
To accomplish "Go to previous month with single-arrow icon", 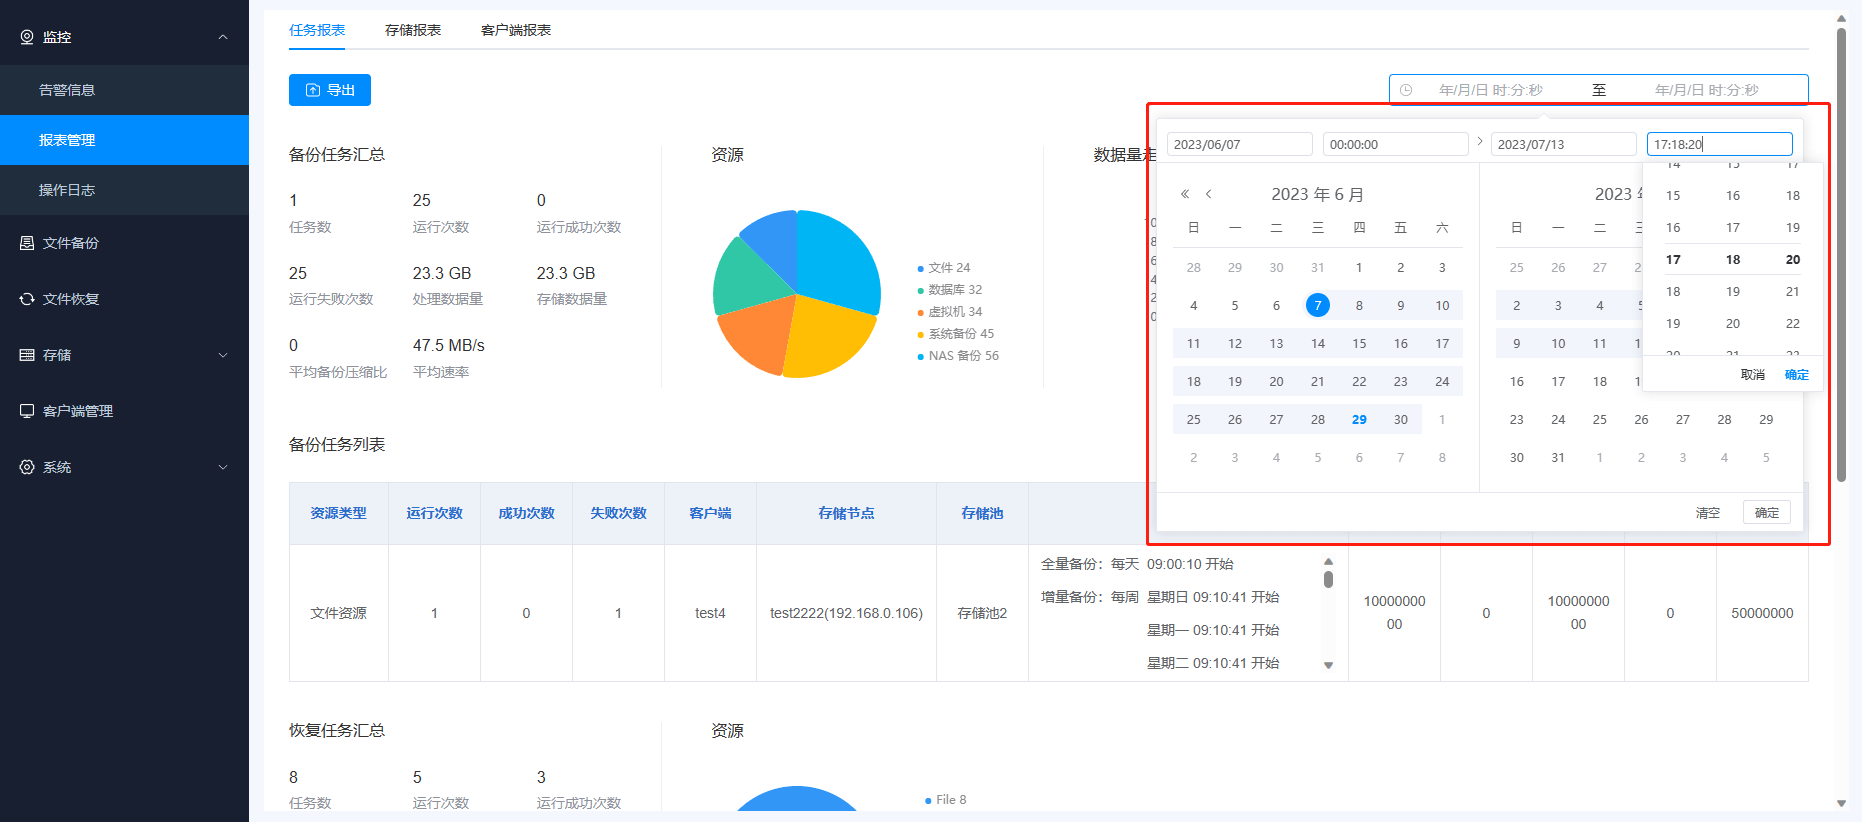I will pos(1209,194).
